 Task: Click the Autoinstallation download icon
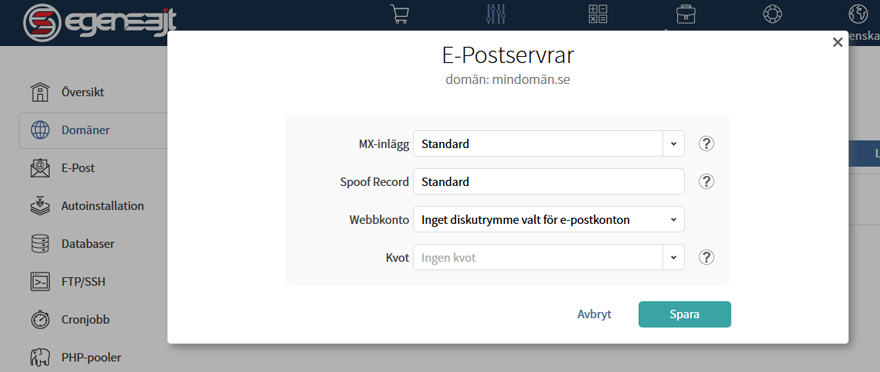[x=40, y=206]
